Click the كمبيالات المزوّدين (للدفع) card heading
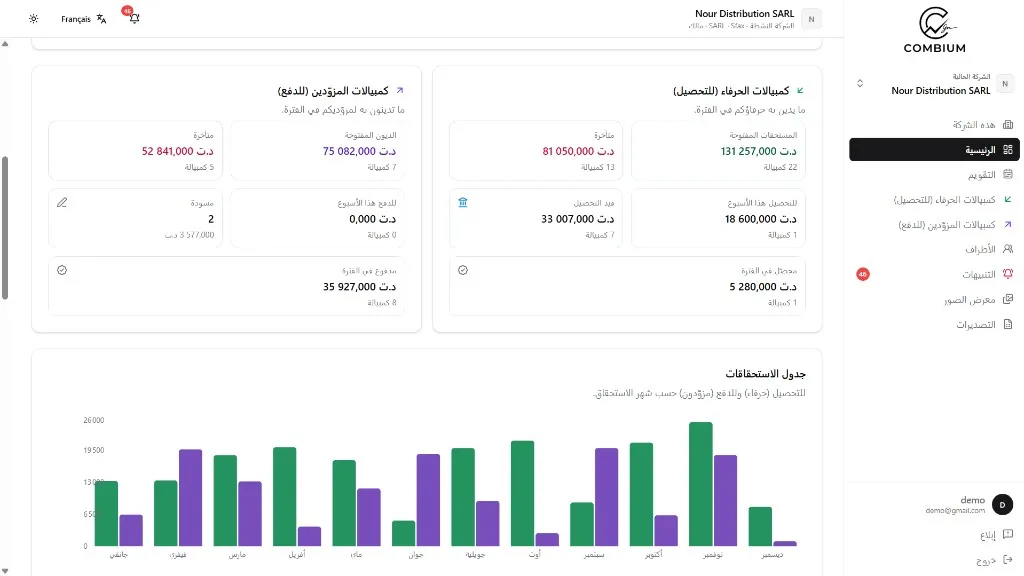The height and width of the screenshot is (576, 1024). (x=333, y=91)
